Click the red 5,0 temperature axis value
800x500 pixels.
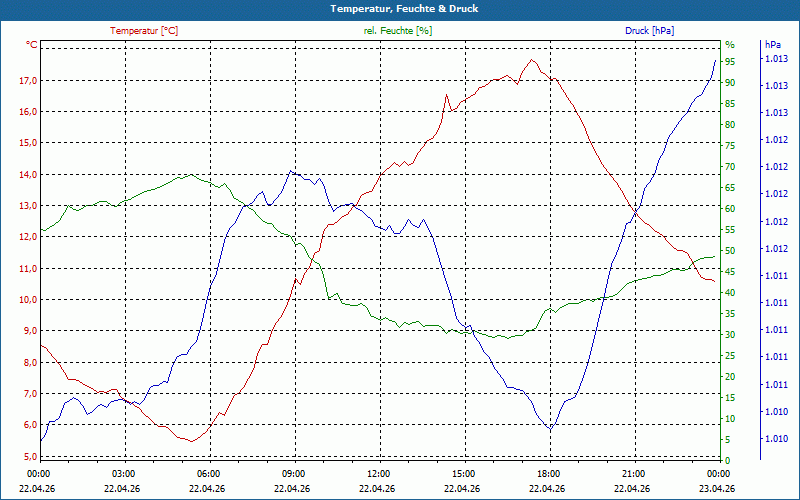point(30,457)
